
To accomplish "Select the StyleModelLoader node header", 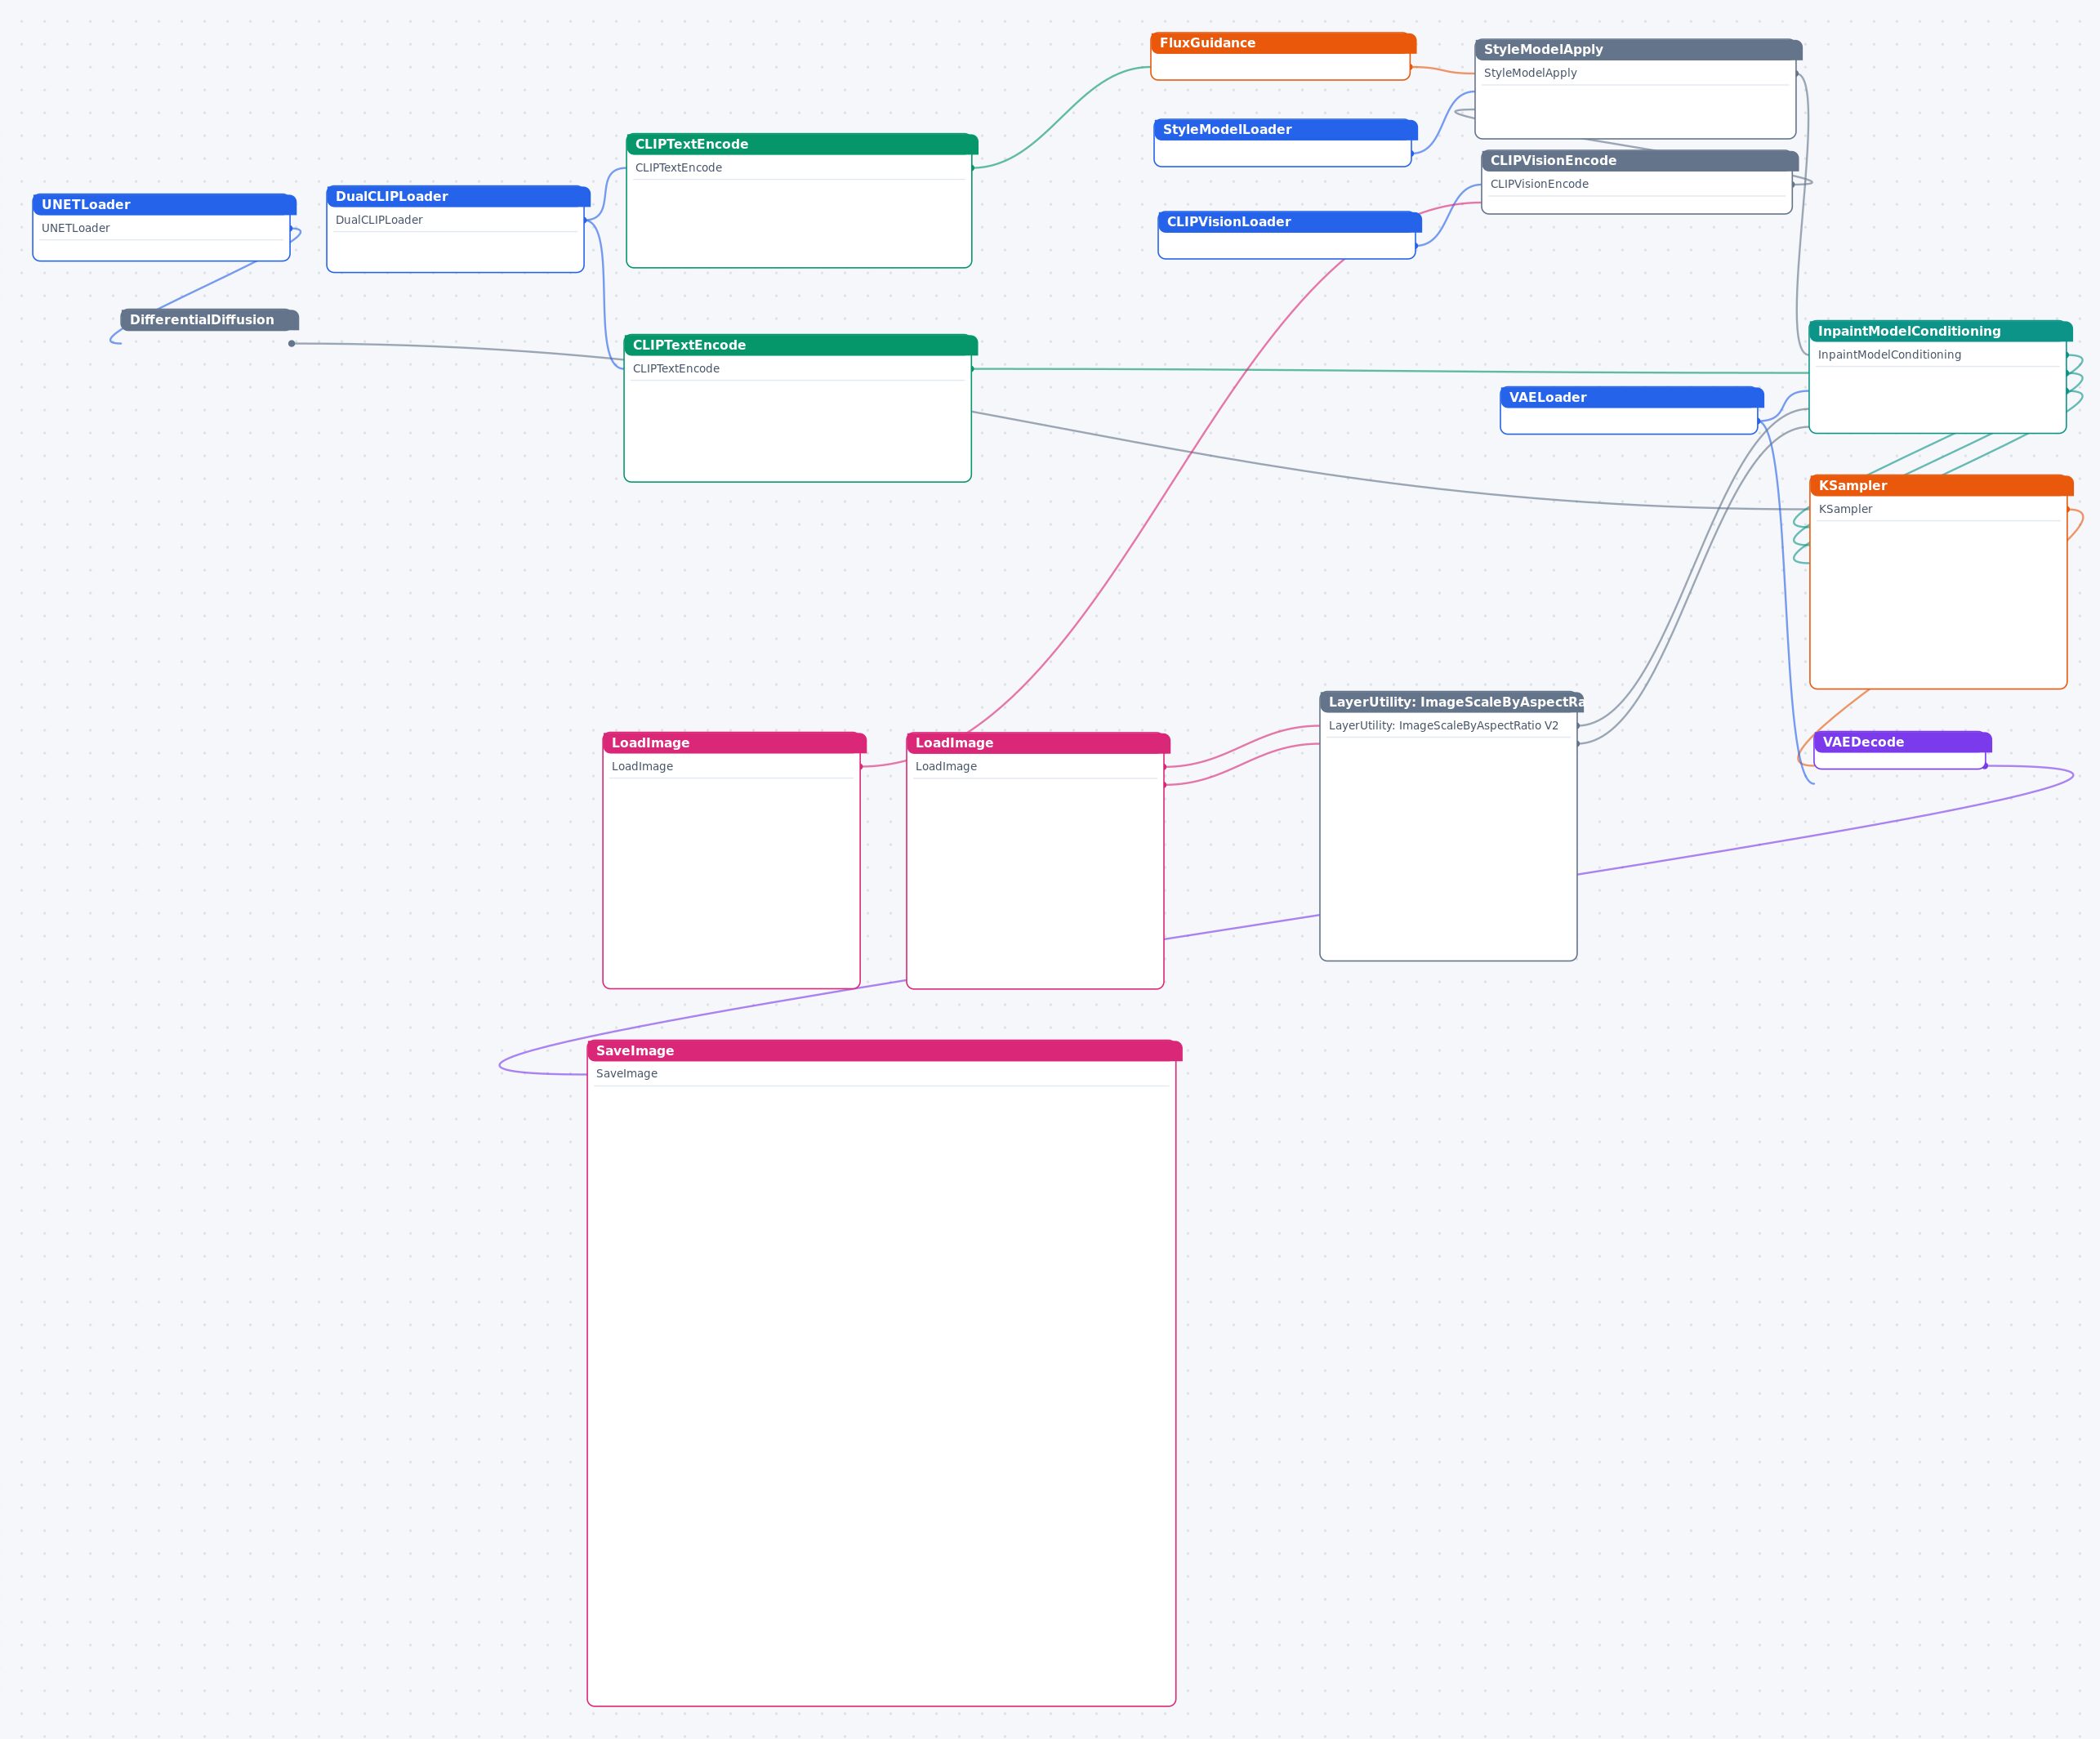I will point(1285,129).
